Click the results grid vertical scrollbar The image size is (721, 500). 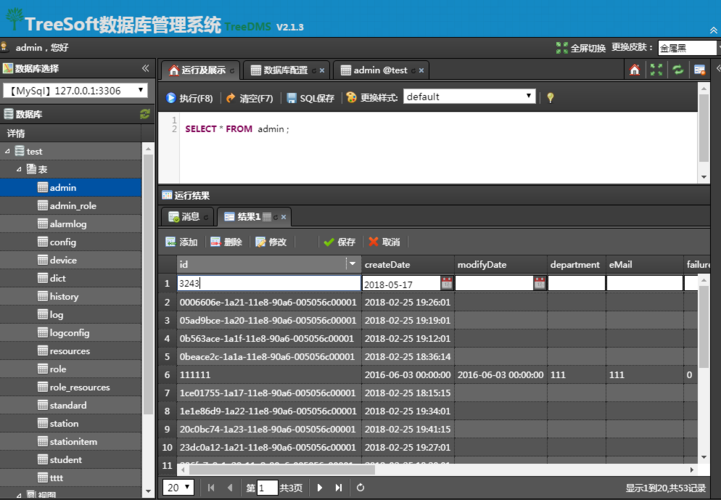tap(704, 327)
